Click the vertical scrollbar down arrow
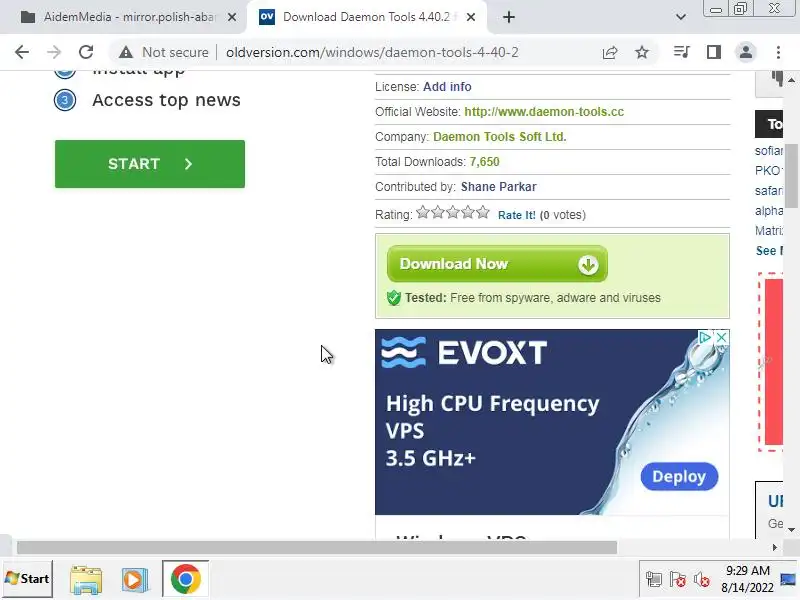Image resolution: width=800 pixels, height=600 pixels. click(x=791, y=530)
